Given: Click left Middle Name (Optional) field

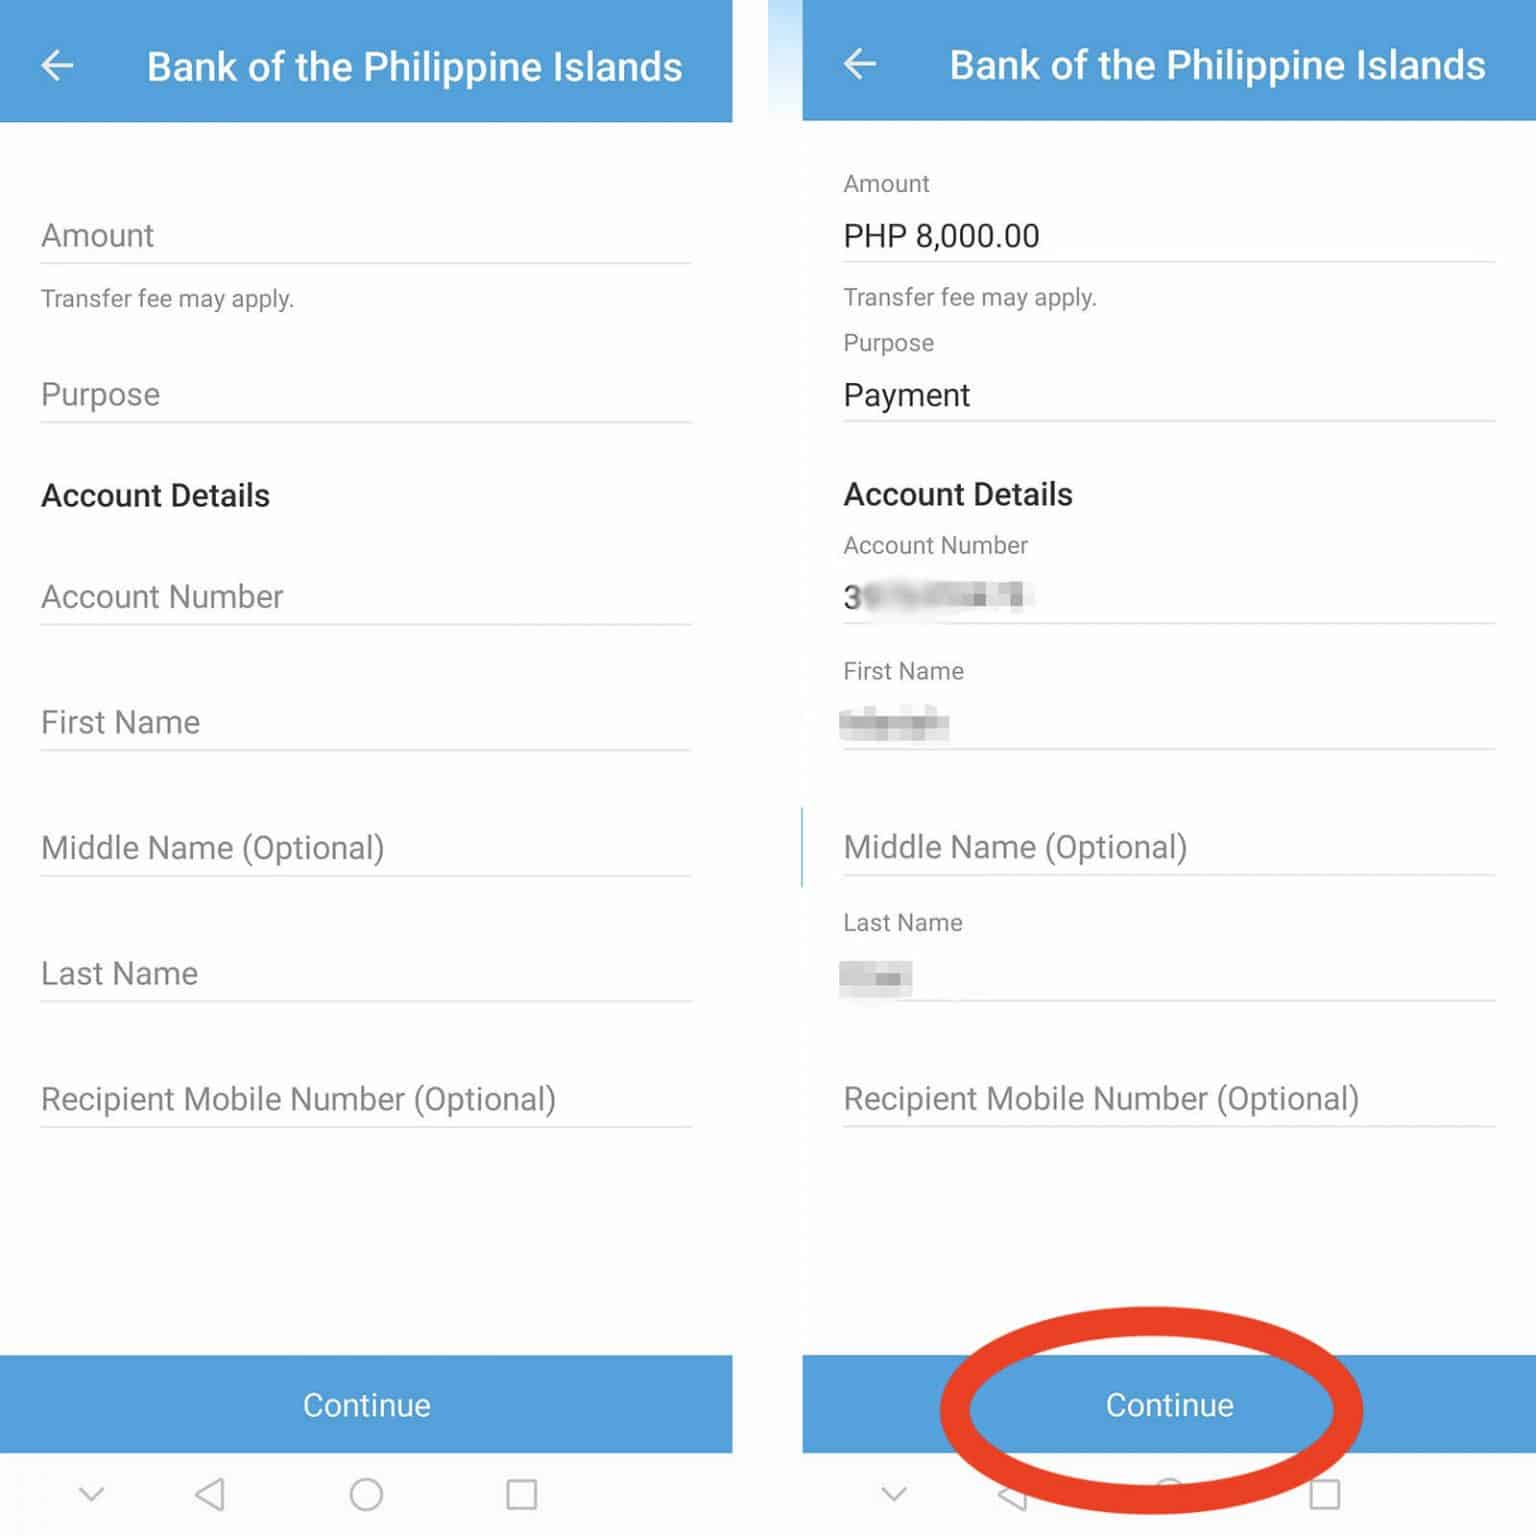Looking at the screenshot, I should [x=365, y=848].
